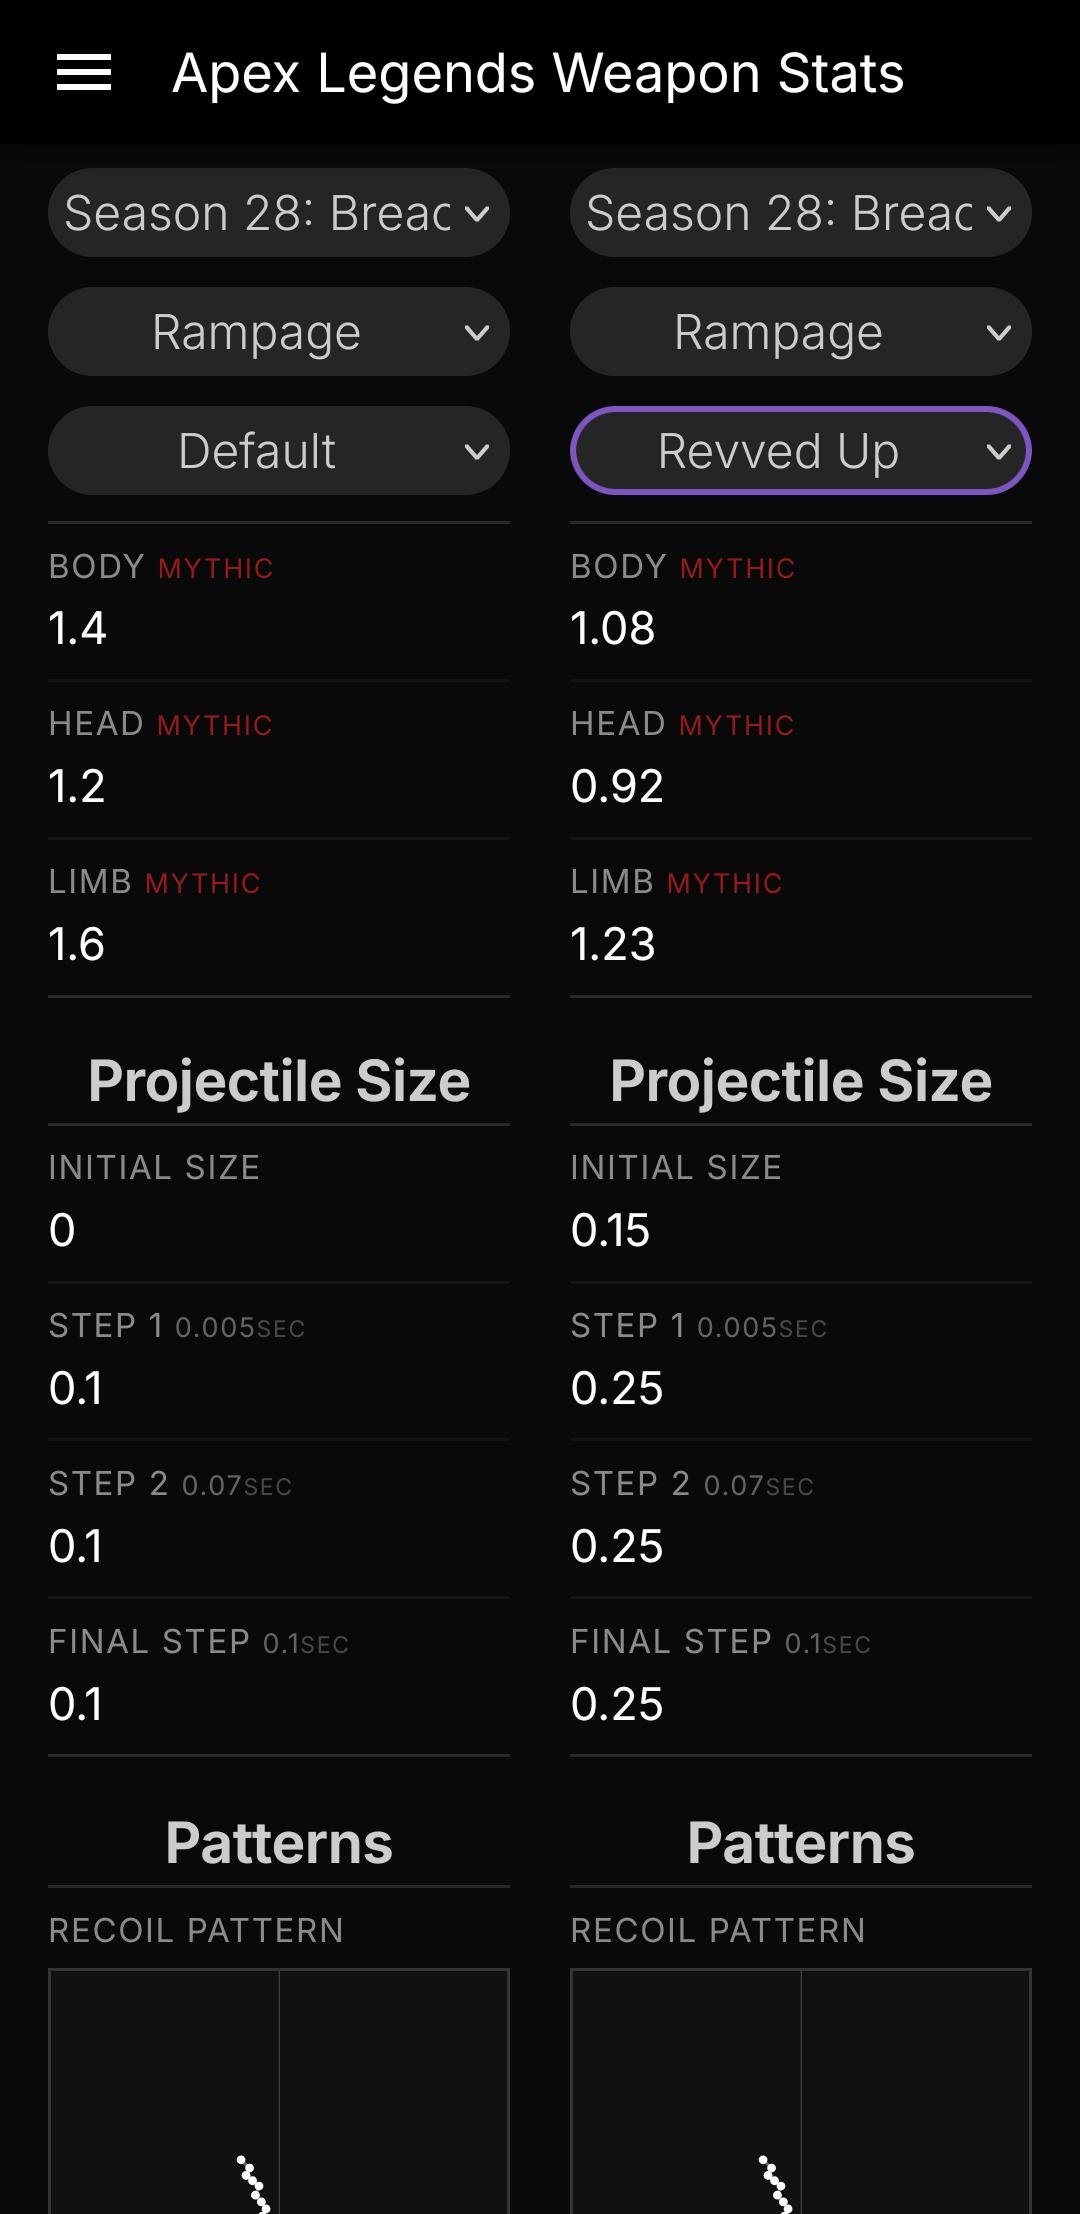
Task: Click chevron on left Rampage selector
Action: pos(477,333)
